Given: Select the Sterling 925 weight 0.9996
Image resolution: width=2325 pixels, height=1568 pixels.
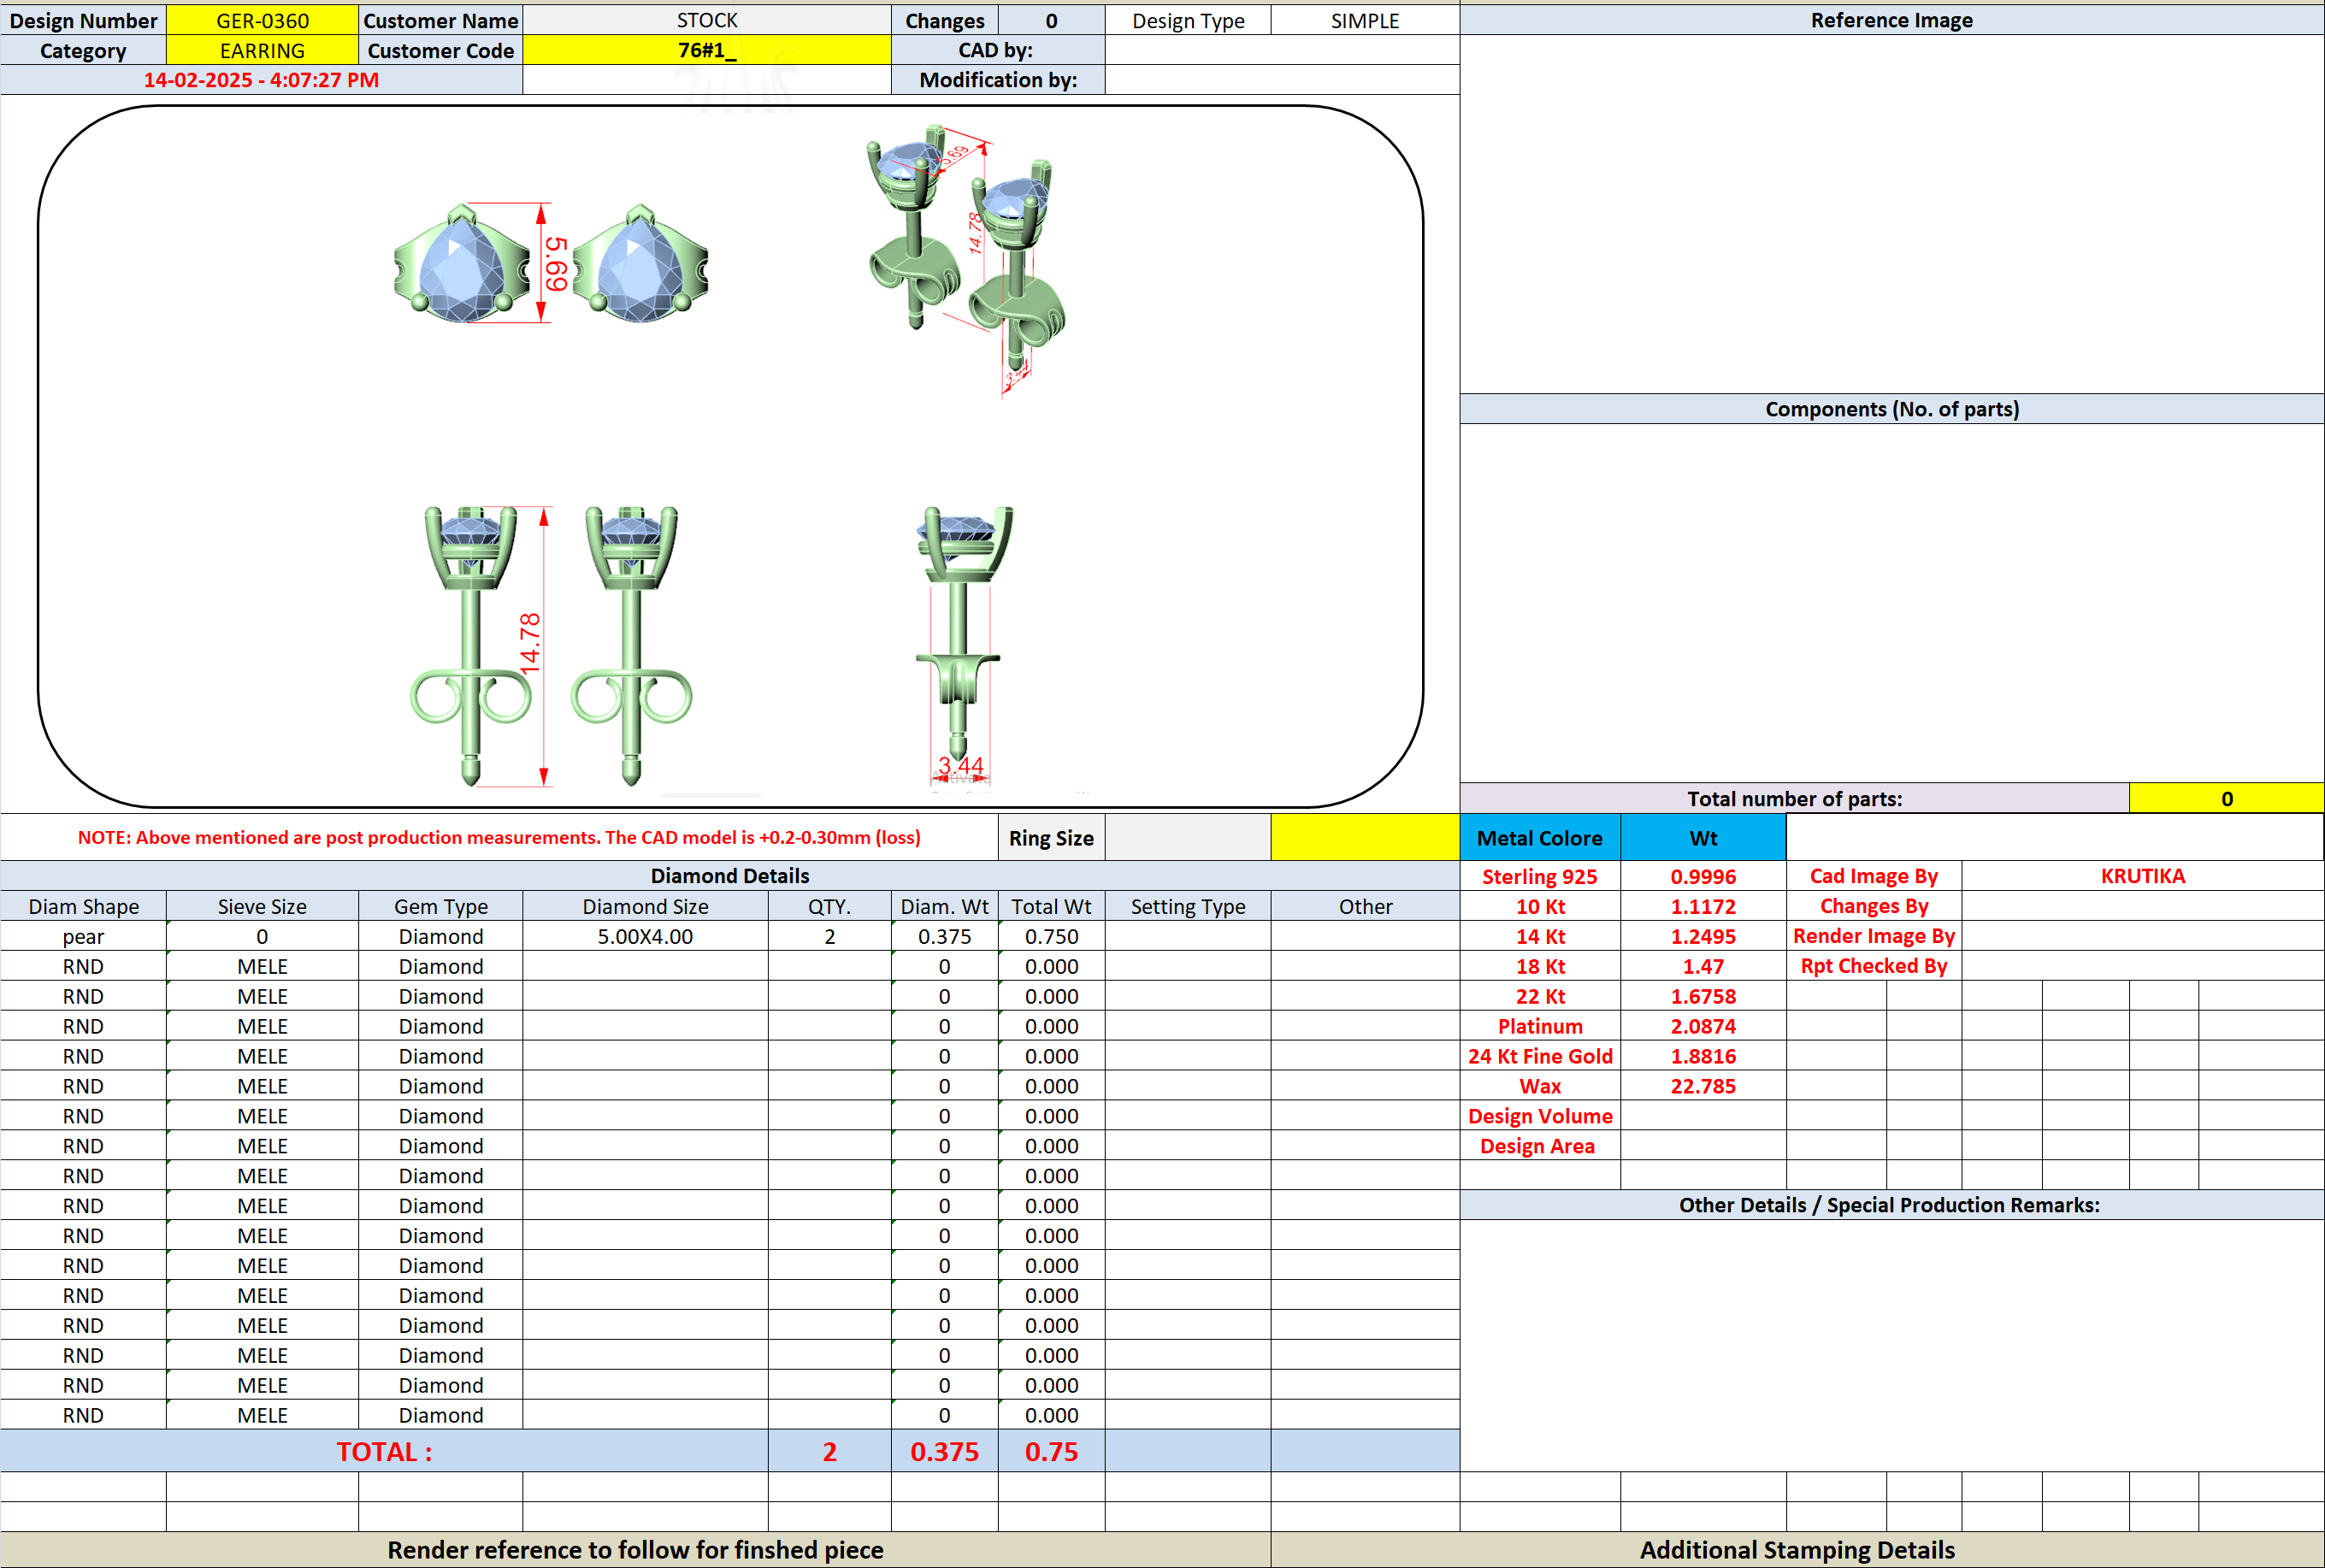Looking at the screenshot, I should click(1703, 876).
